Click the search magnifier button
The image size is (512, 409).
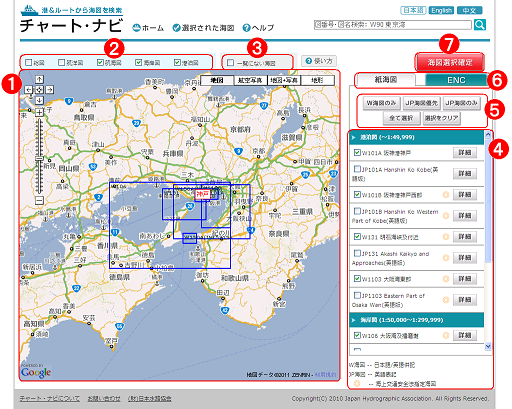(480, 25)
